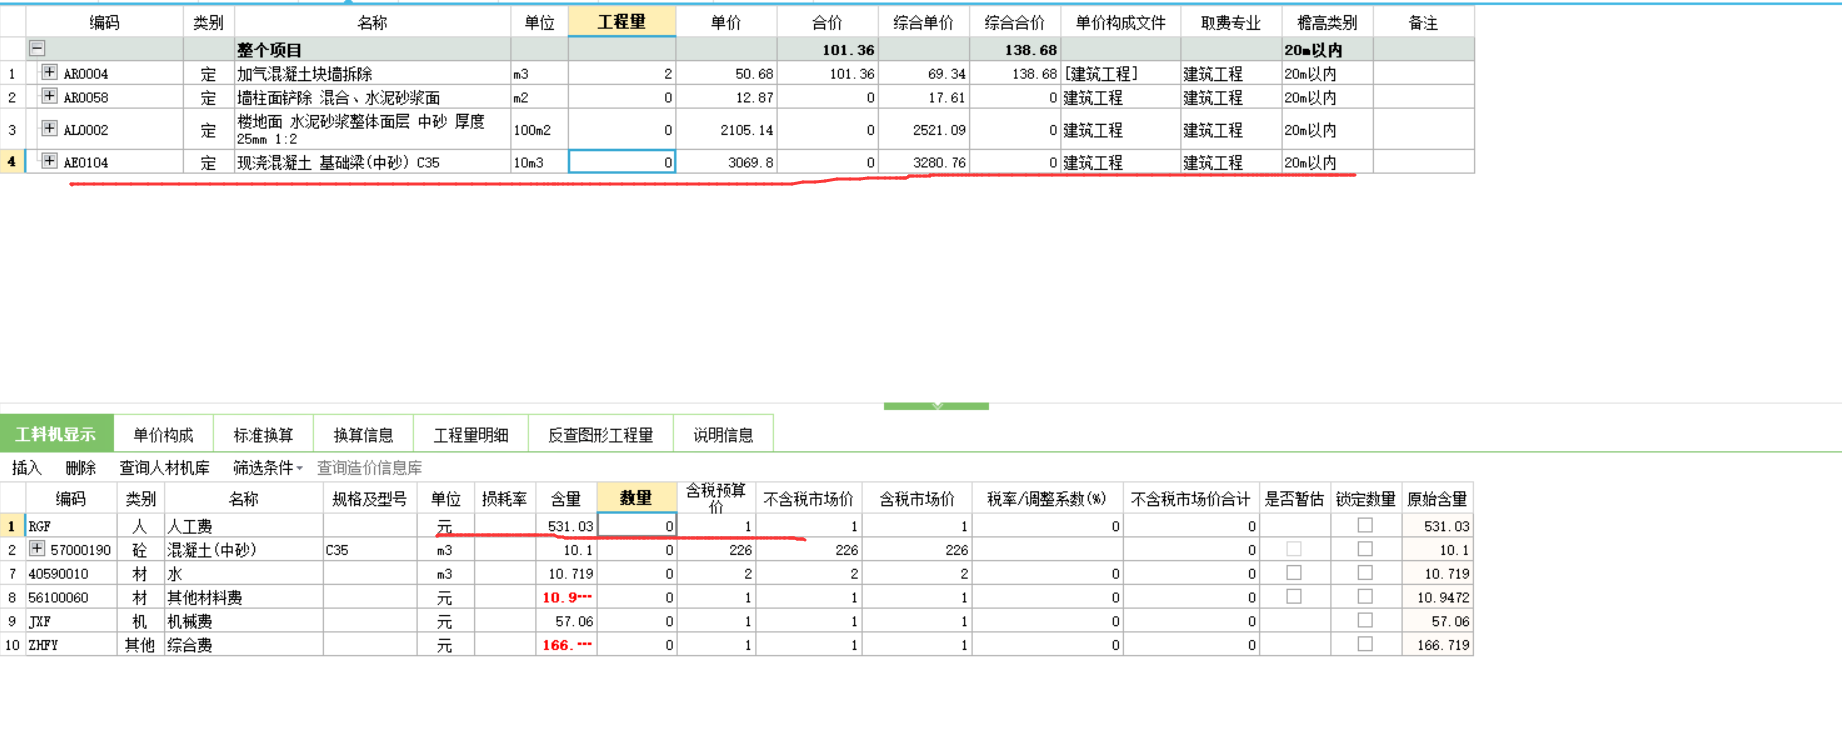Viewport: 1842px width, 738px height.
Task: Toggle 是否暂估 checkbox for 水
Action: pyautogui.click(x=1294, y=572)
